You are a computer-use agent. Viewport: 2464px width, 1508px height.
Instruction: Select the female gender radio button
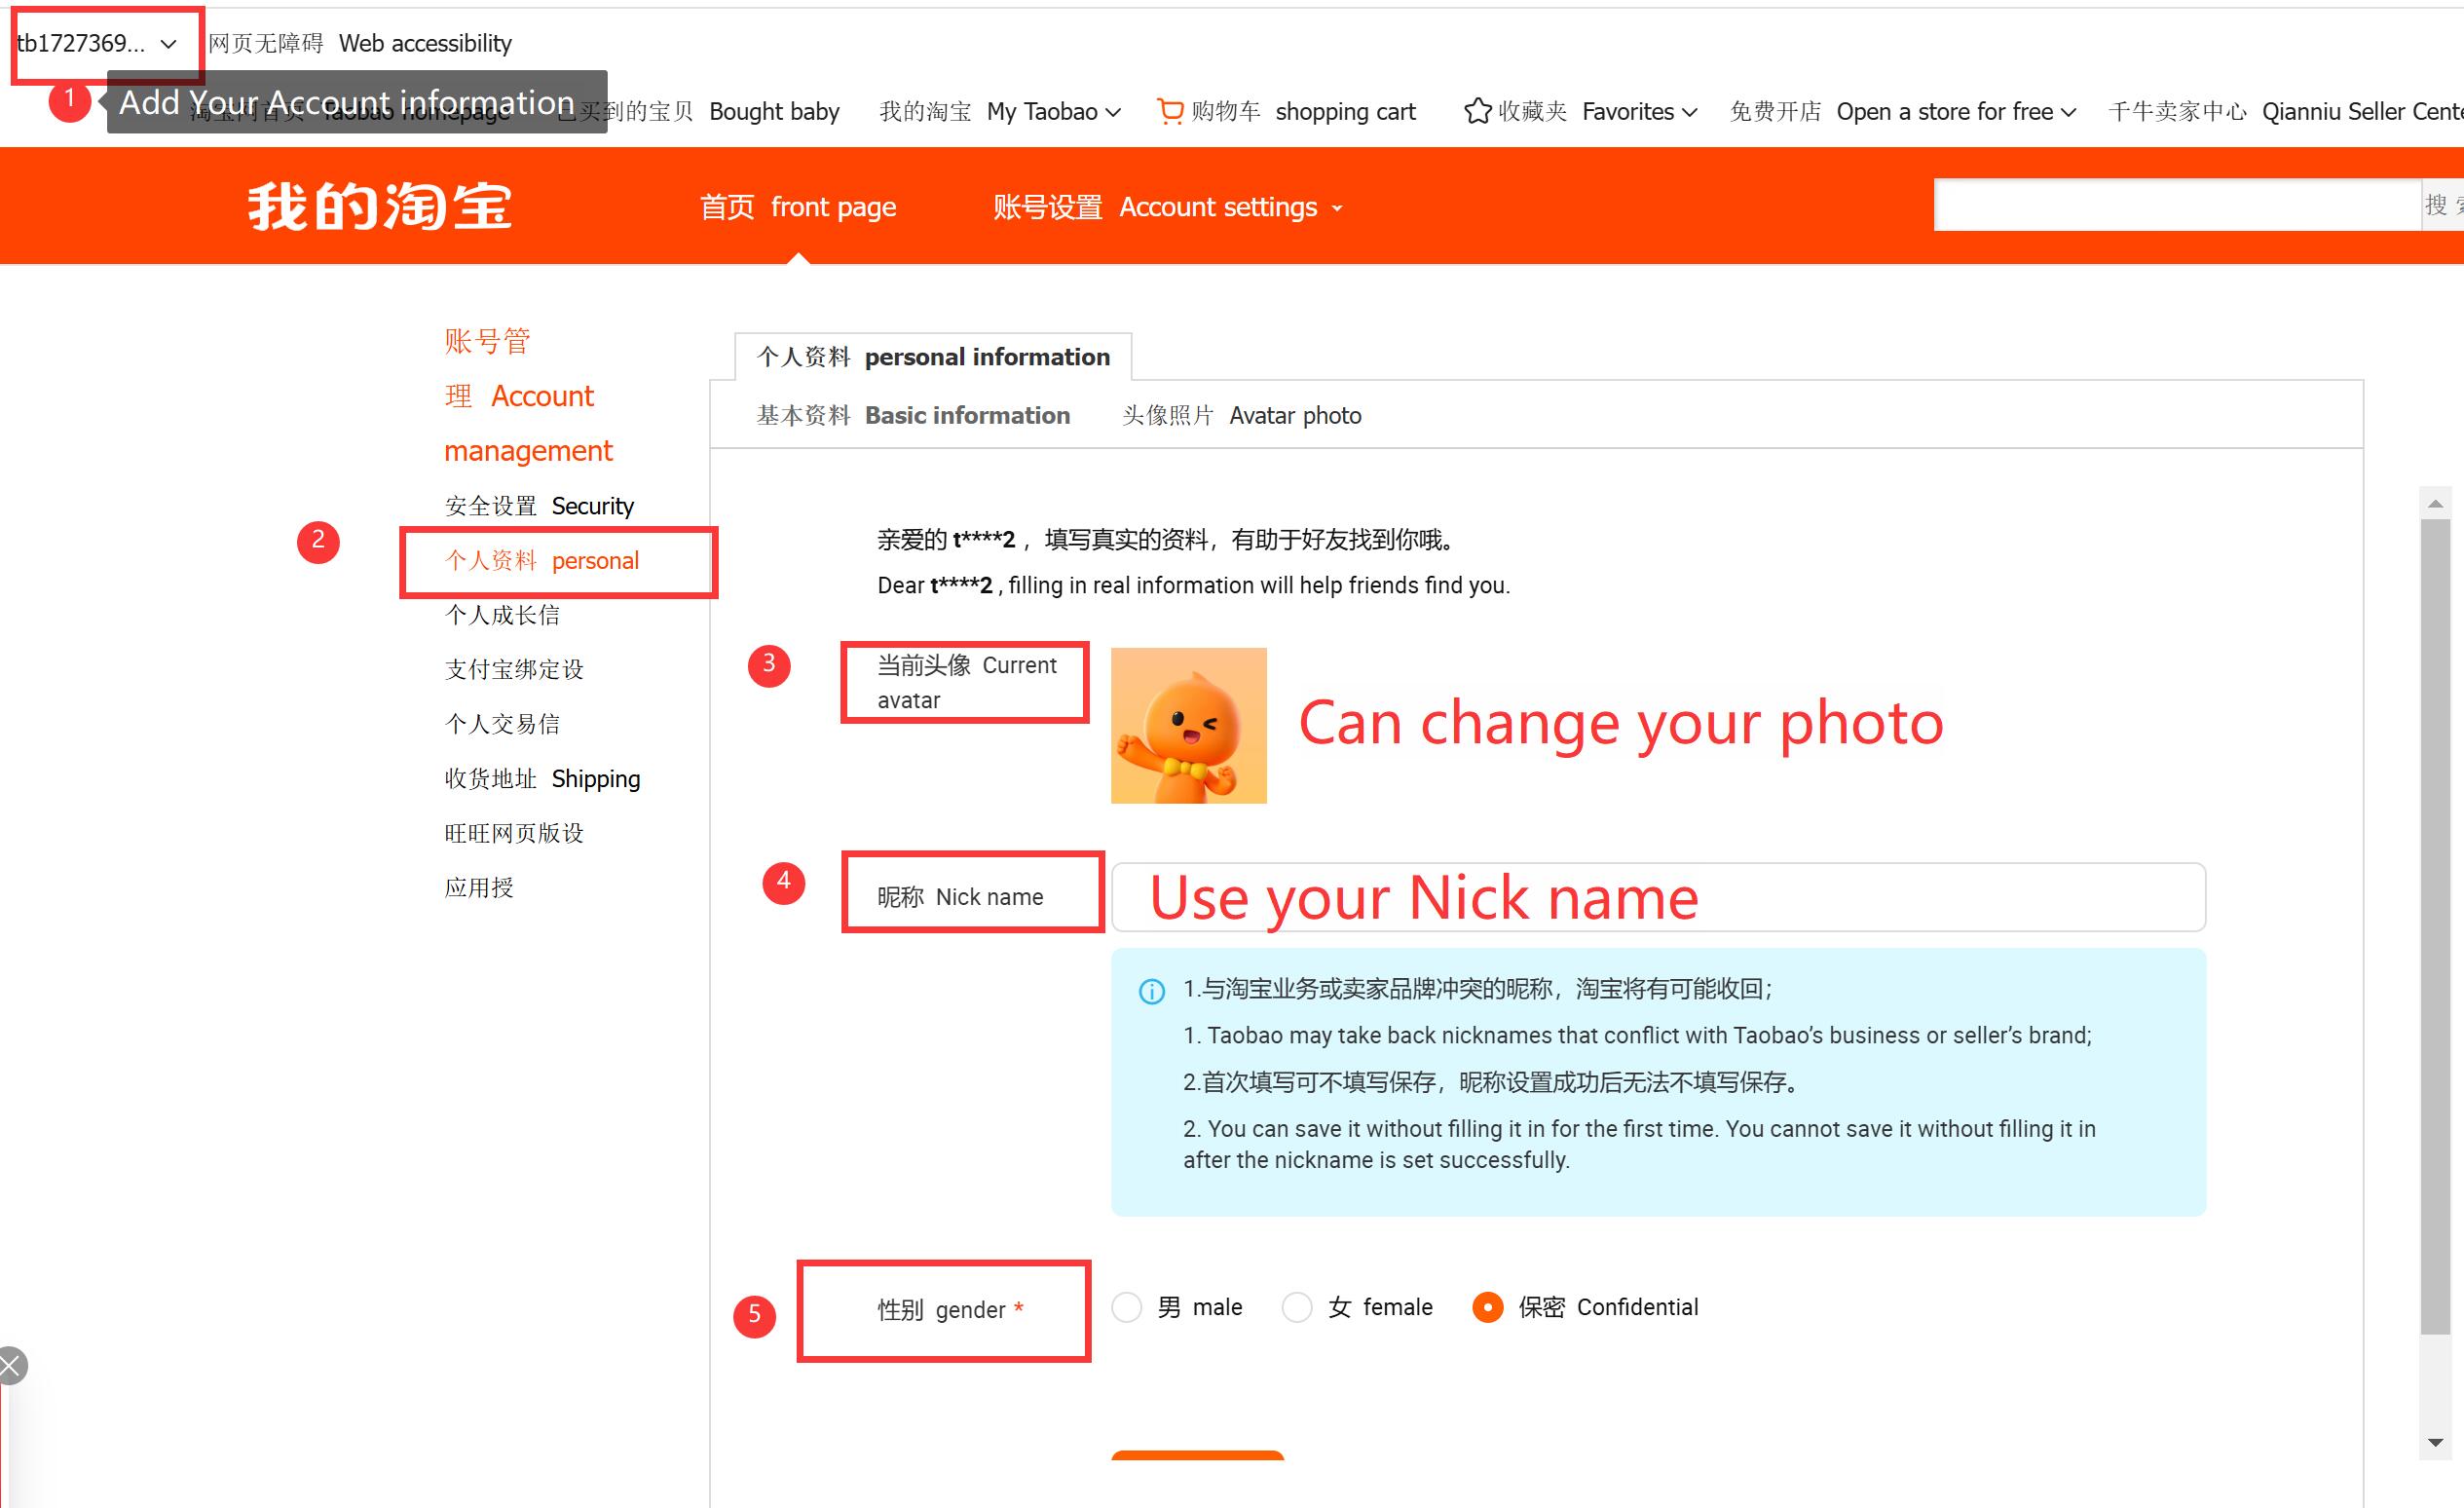coord(1297,1307)
